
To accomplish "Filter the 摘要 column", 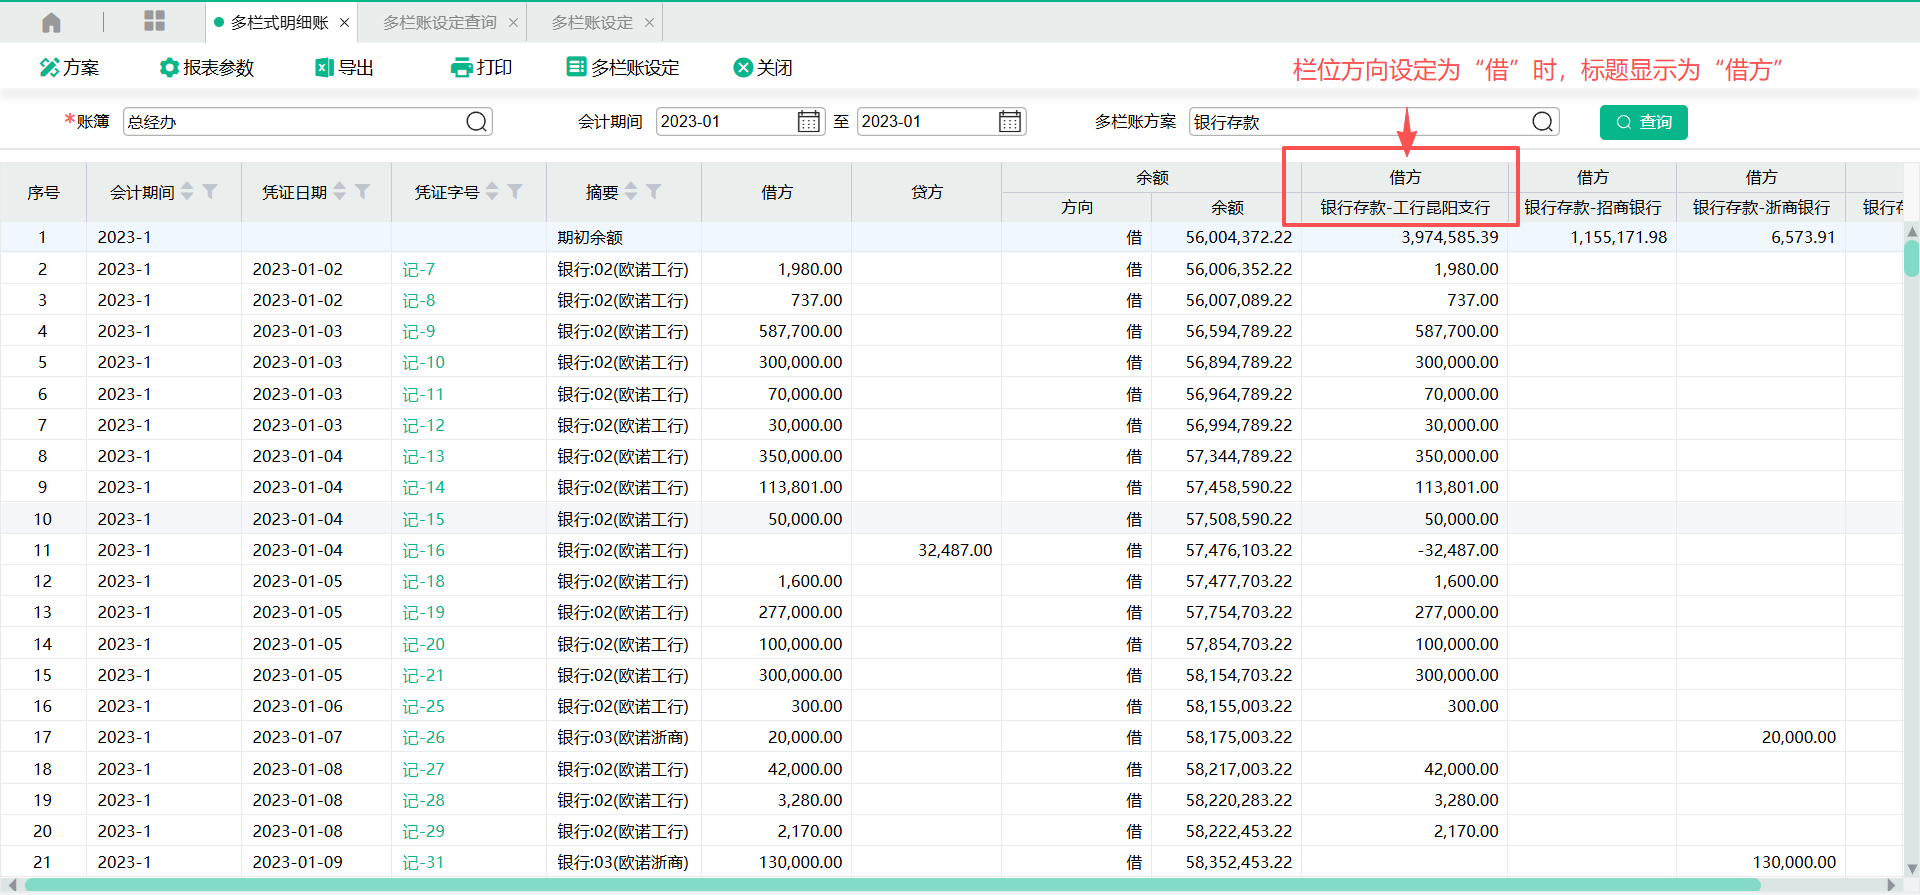I will (x=653, y=191).
